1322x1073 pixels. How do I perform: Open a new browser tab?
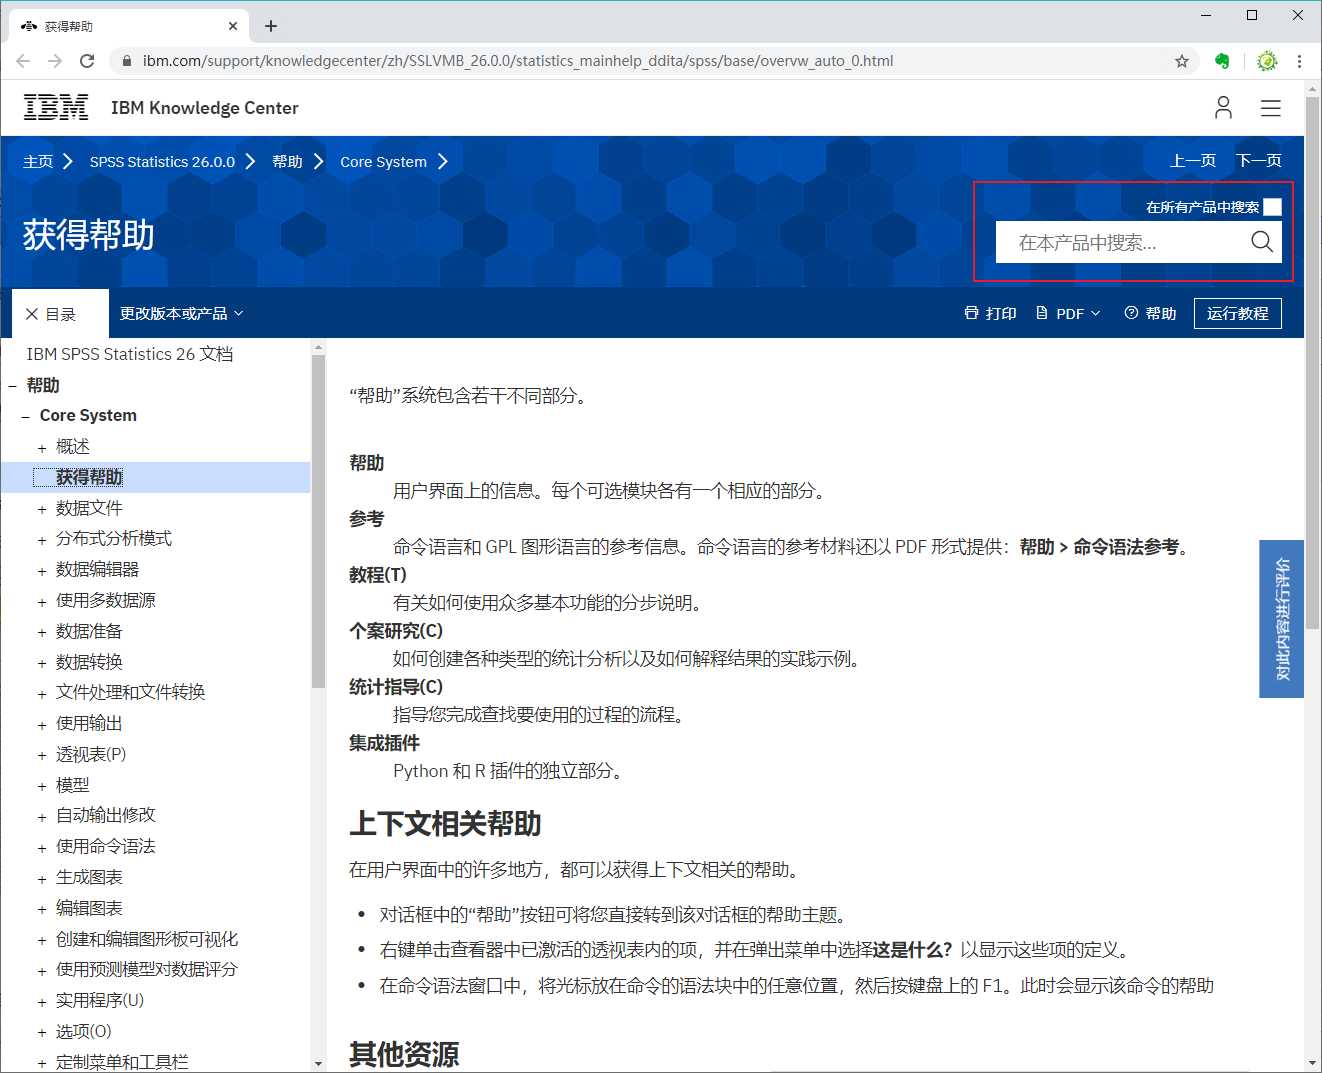pos(271,26)
